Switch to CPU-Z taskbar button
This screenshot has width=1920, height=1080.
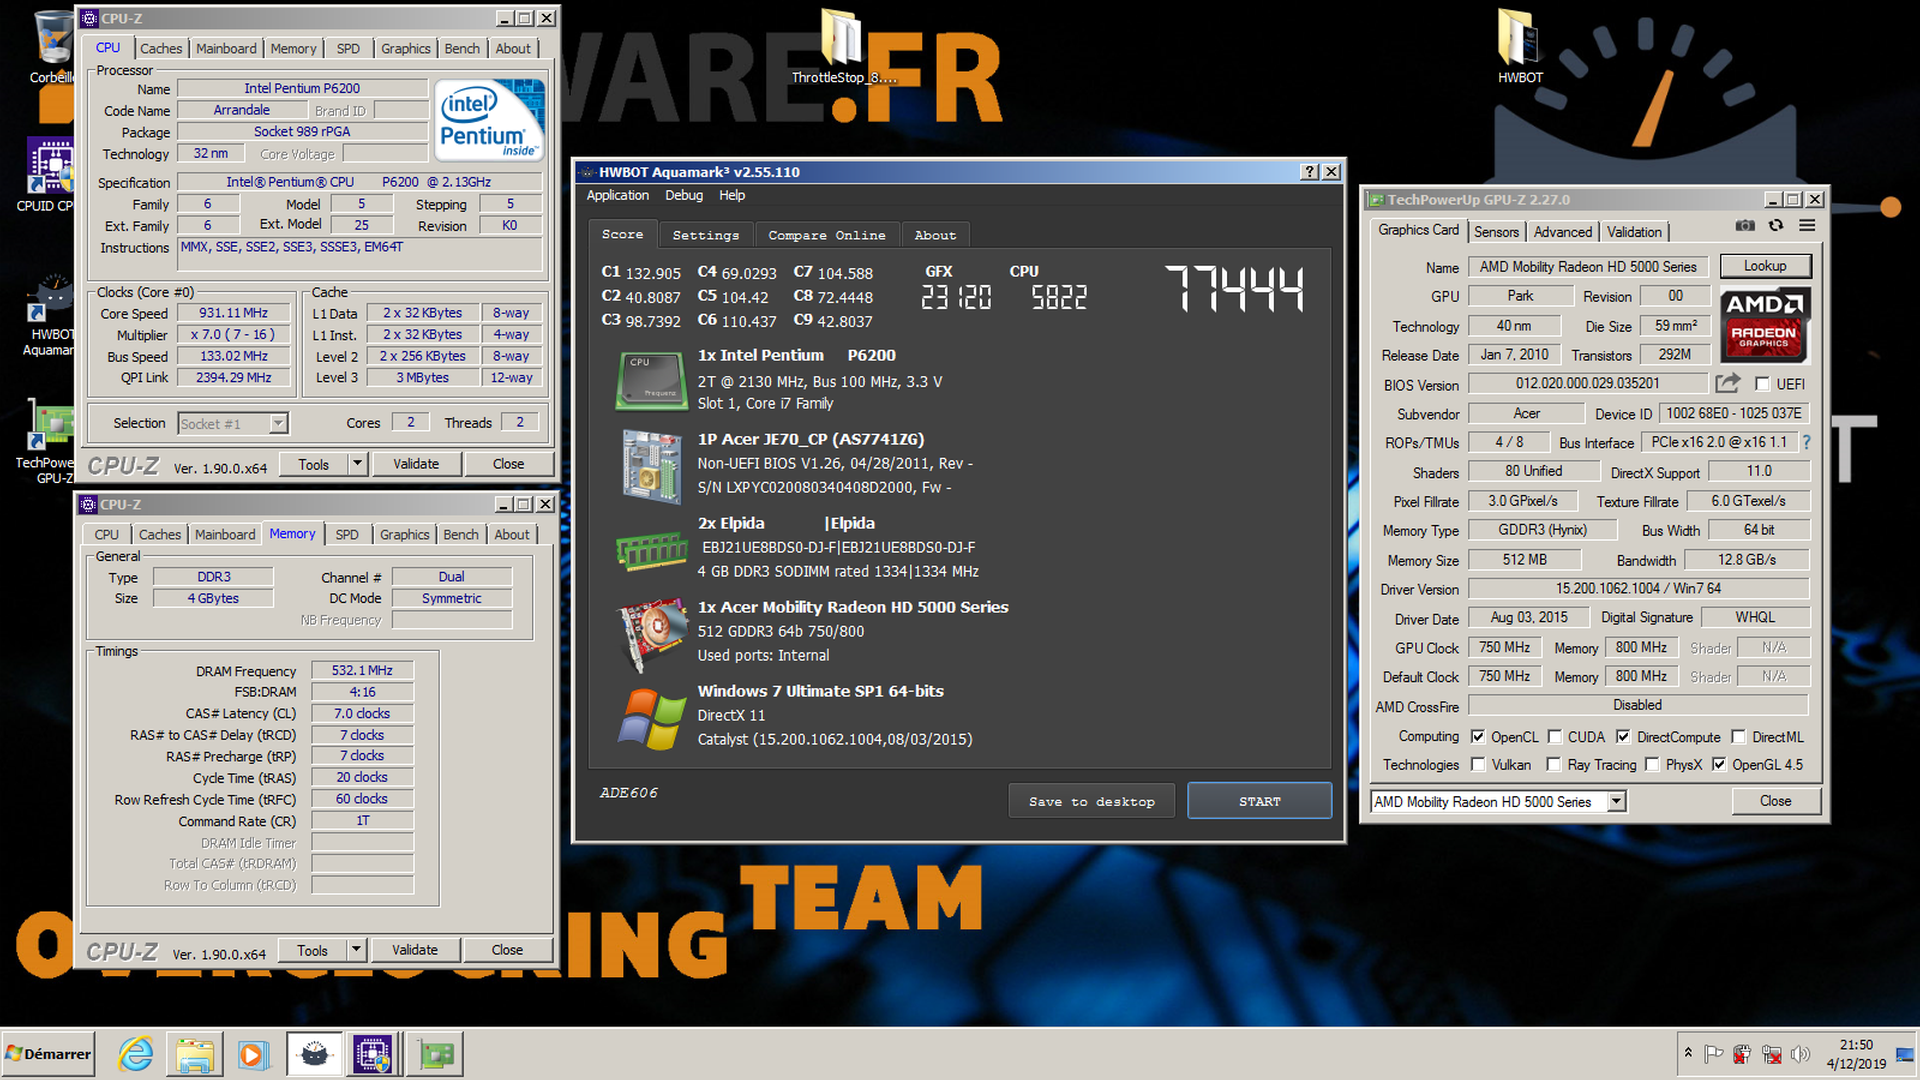coord(373,1054)
